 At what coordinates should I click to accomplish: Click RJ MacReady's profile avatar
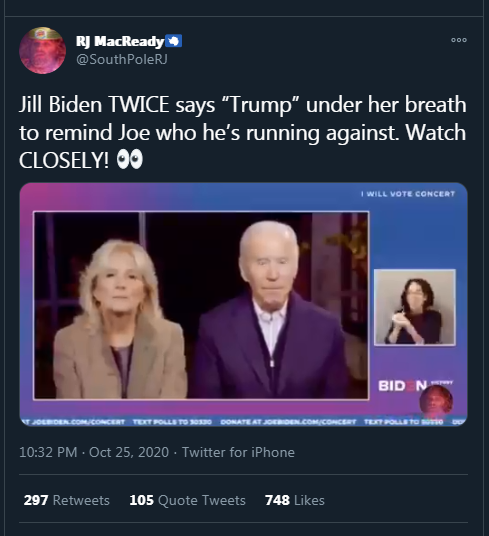42,50
